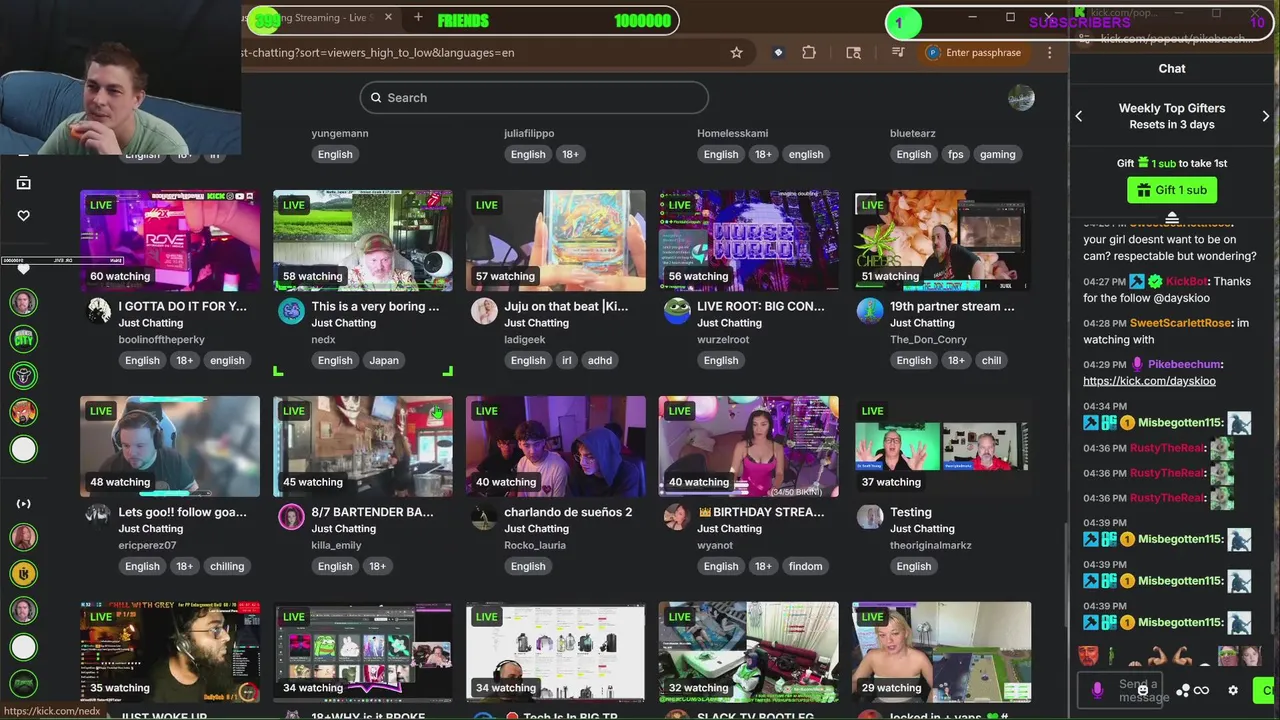This screenshot has width=1280, height=720.
Task: Click the killa_emily channel avatar
Action: coord(291,517)
